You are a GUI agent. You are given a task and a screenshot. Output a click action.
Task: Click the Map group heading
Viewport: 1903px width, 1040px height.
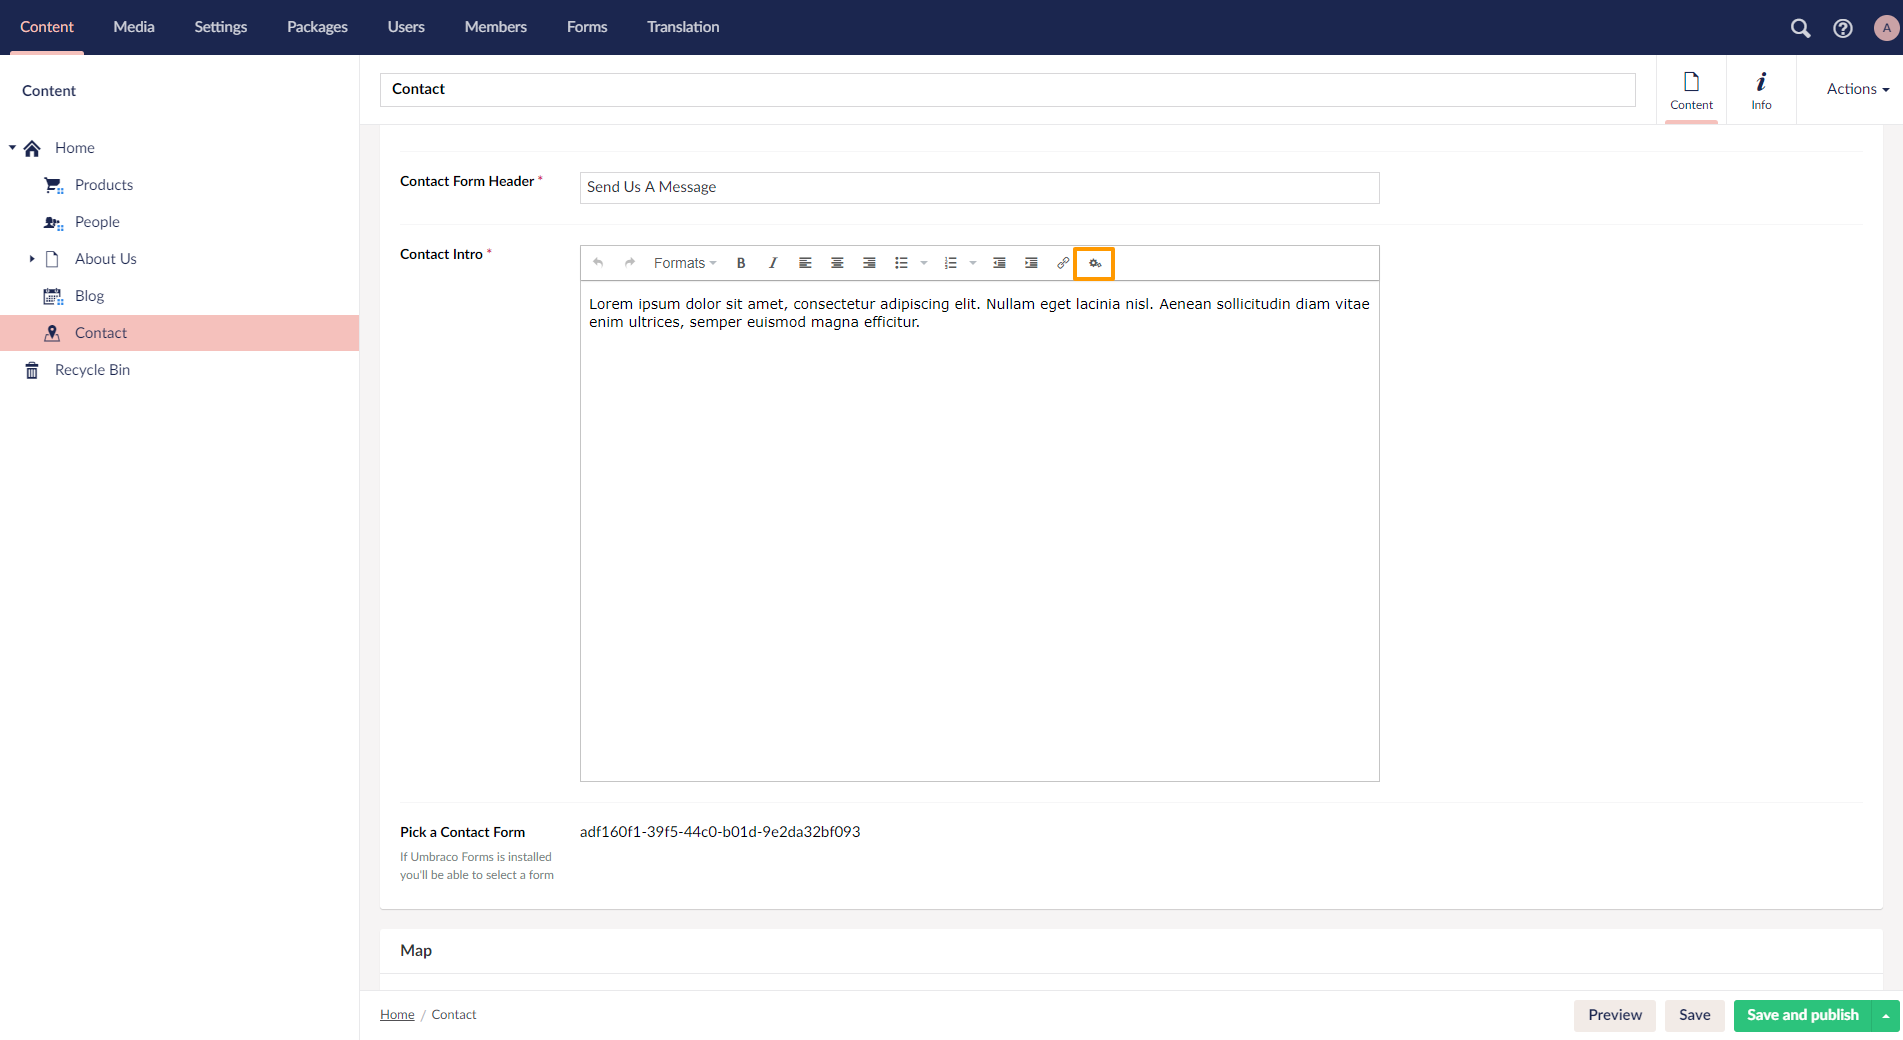coord(416,951)
